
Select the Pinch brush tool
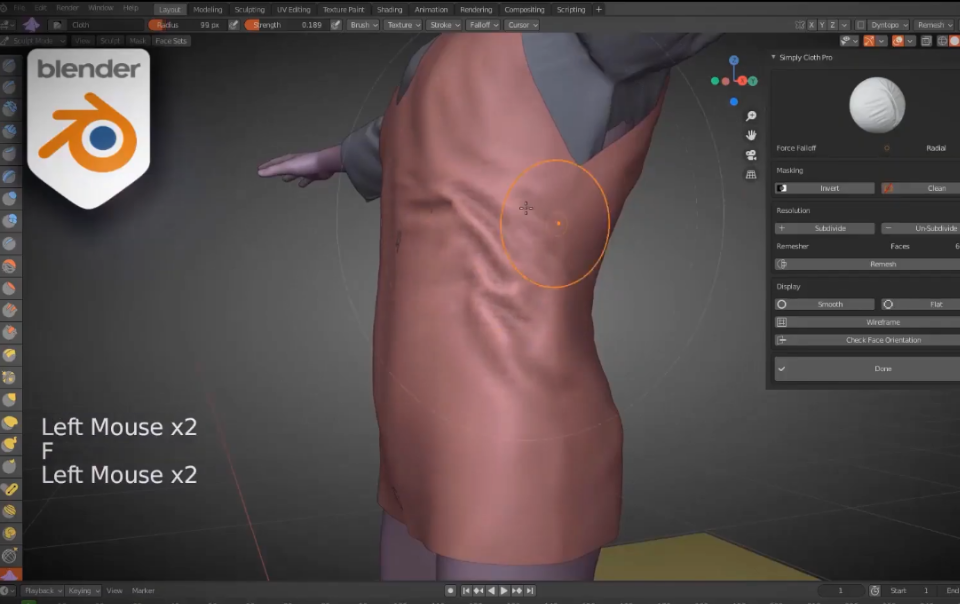click(x=10, y=378)
